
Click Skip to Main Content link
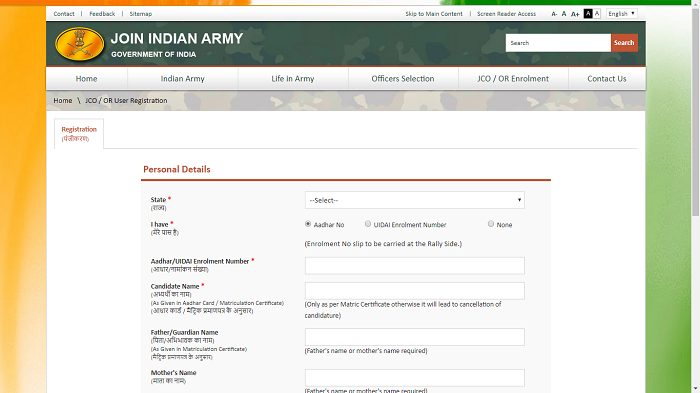(434, 14)
